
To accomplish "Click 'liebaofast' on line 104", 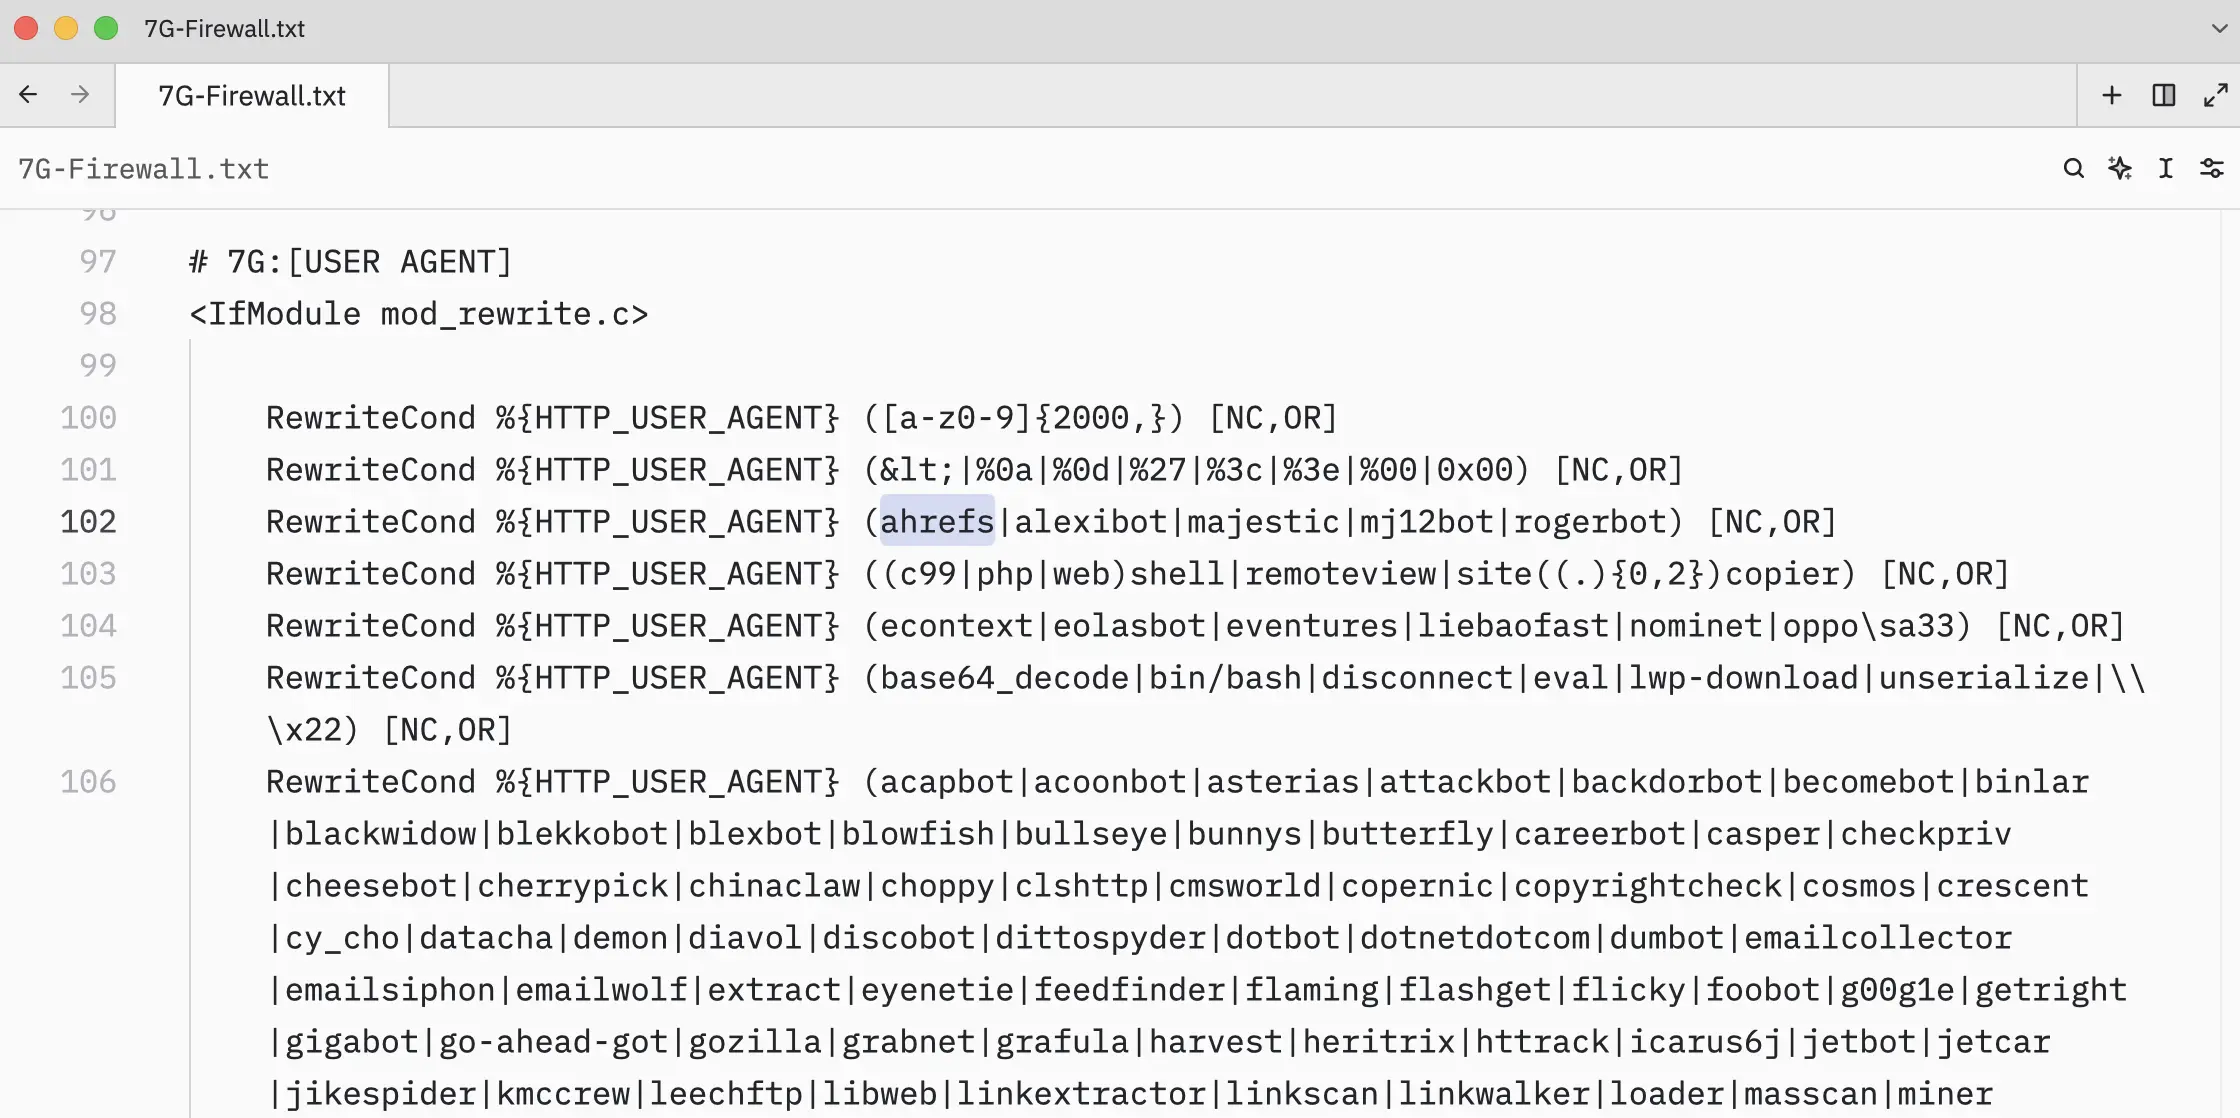I will tap(1513, 626).
